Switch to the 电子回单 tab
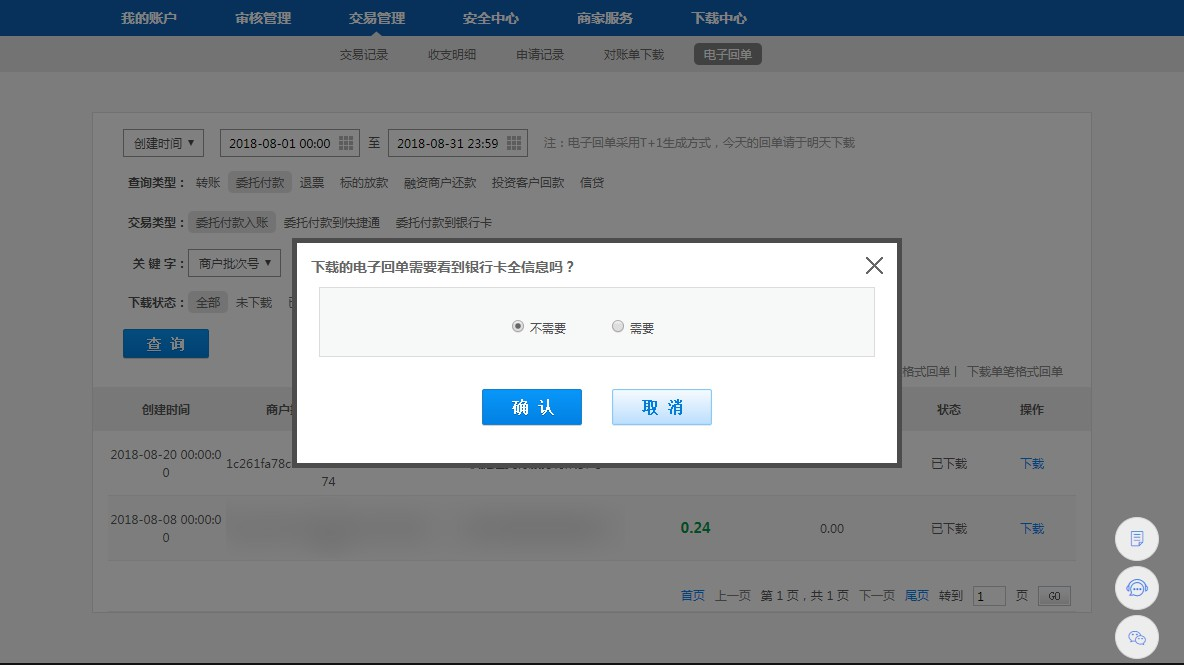This screenshot has width=1184, height=665. tap(727, 54)
